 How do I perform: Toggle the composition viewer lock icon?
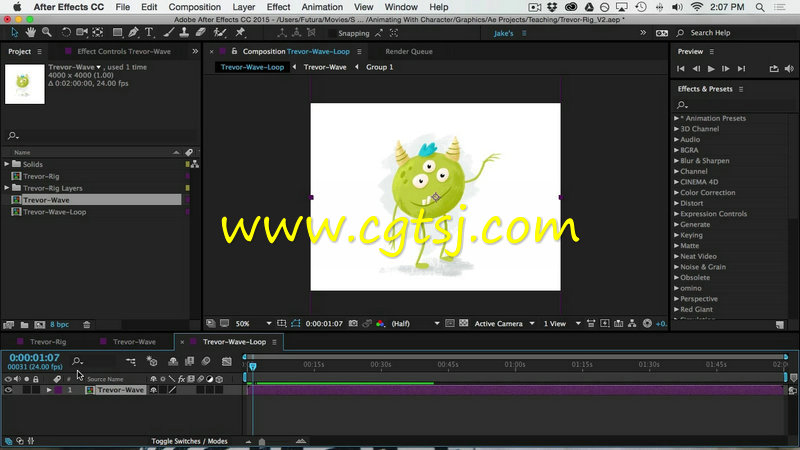click(x=234, y=52)
